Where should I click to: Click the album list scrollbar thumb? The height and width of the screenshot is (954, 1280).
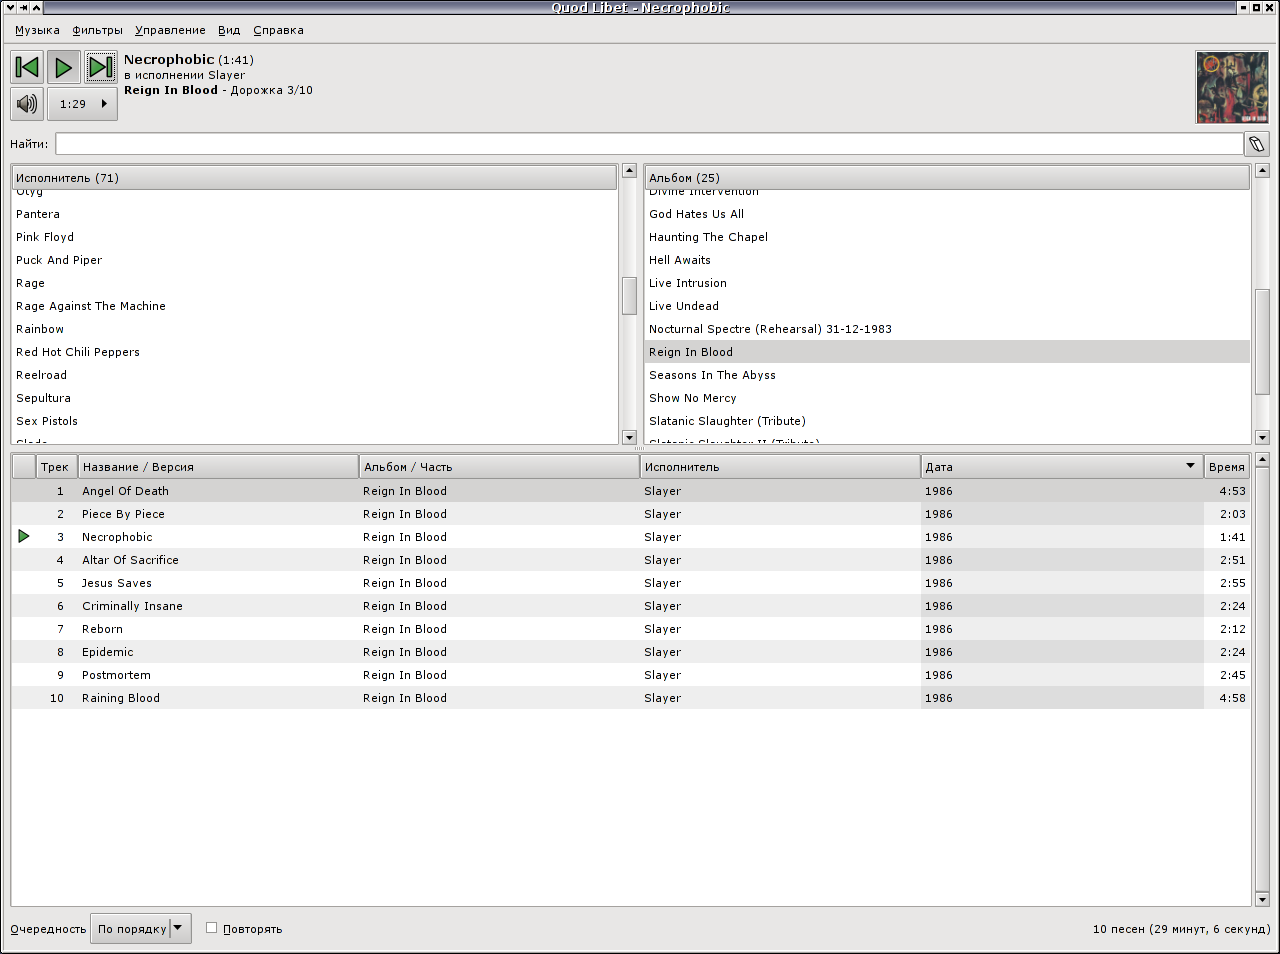pos(1262,343)
